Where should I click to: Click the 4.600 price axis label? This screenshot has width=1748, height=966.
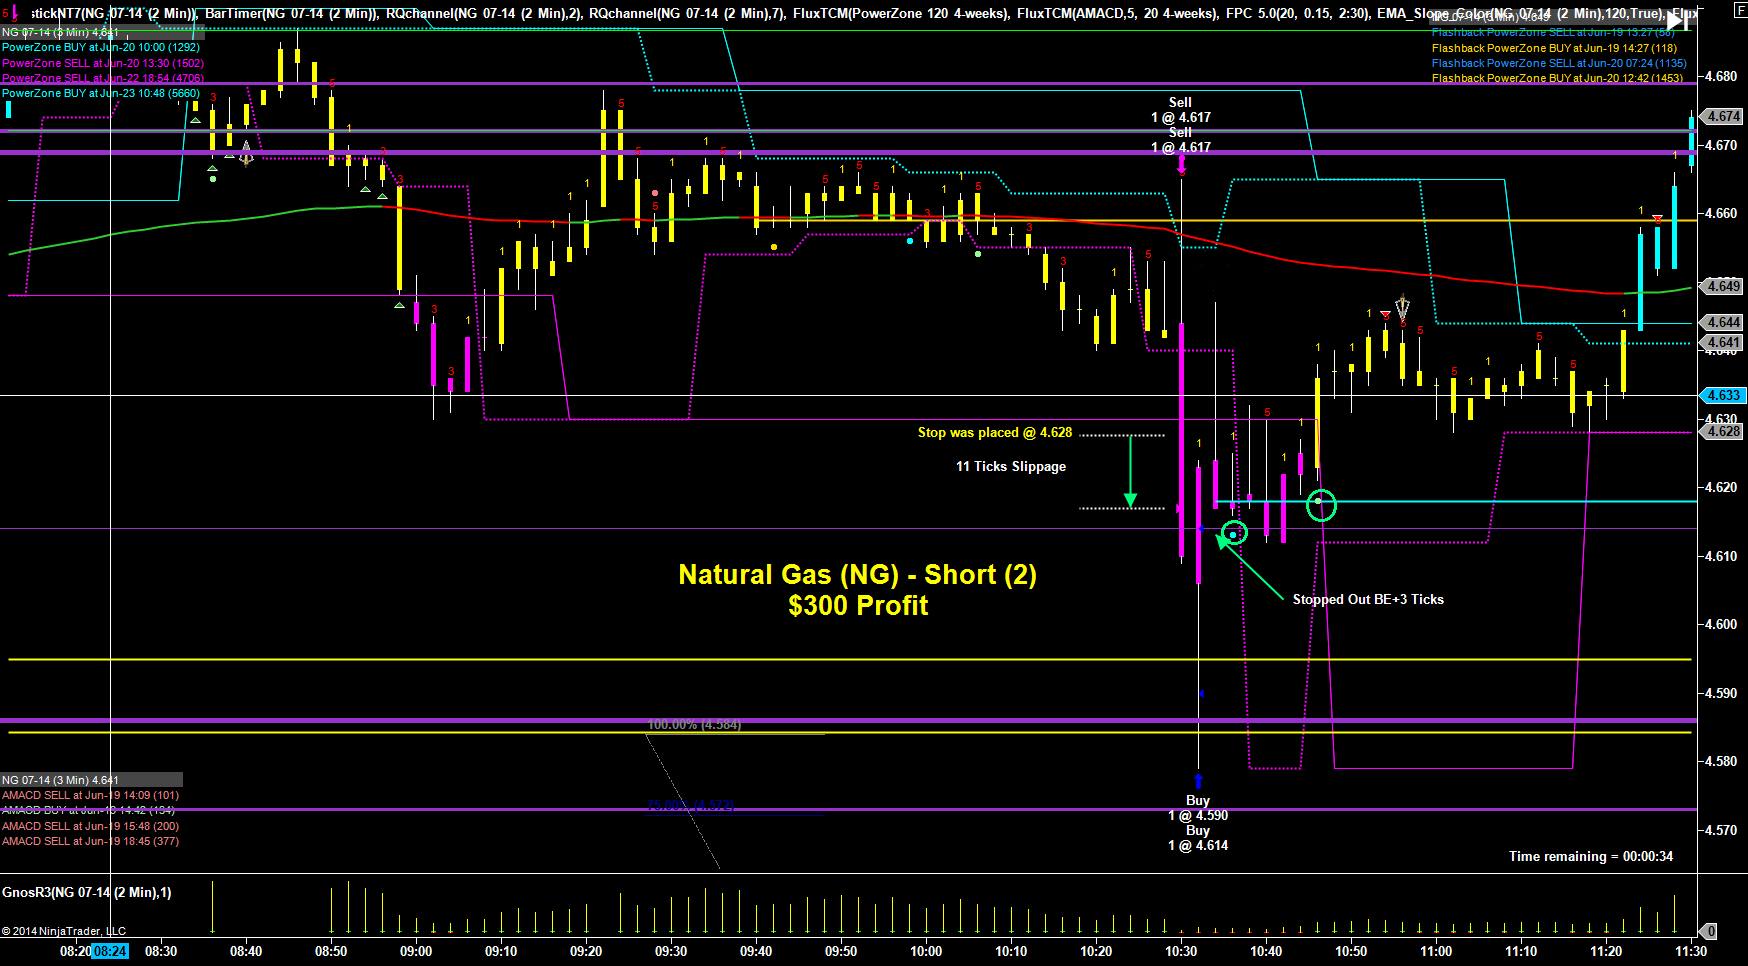pyautogui.click(x=1721, y=624)
